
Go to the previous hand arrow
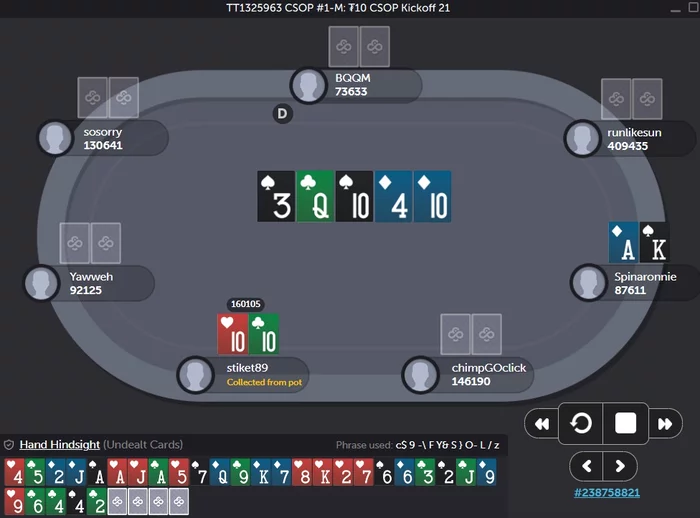coord(587,466)
